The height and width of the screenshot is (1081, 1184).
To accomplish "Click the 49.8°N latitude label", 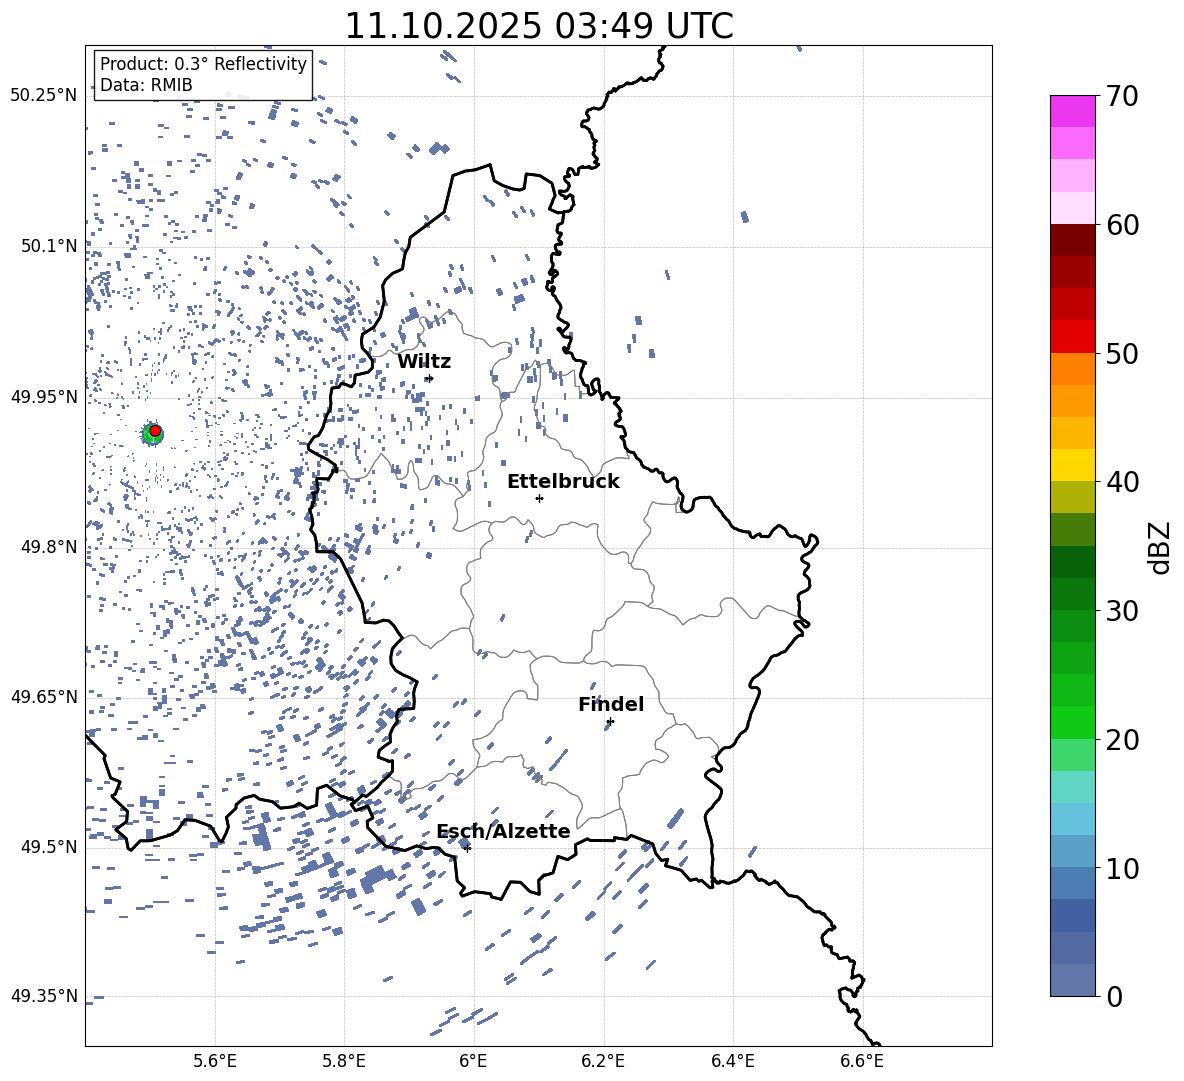I will pyautogui.click(x=48, y=547).
